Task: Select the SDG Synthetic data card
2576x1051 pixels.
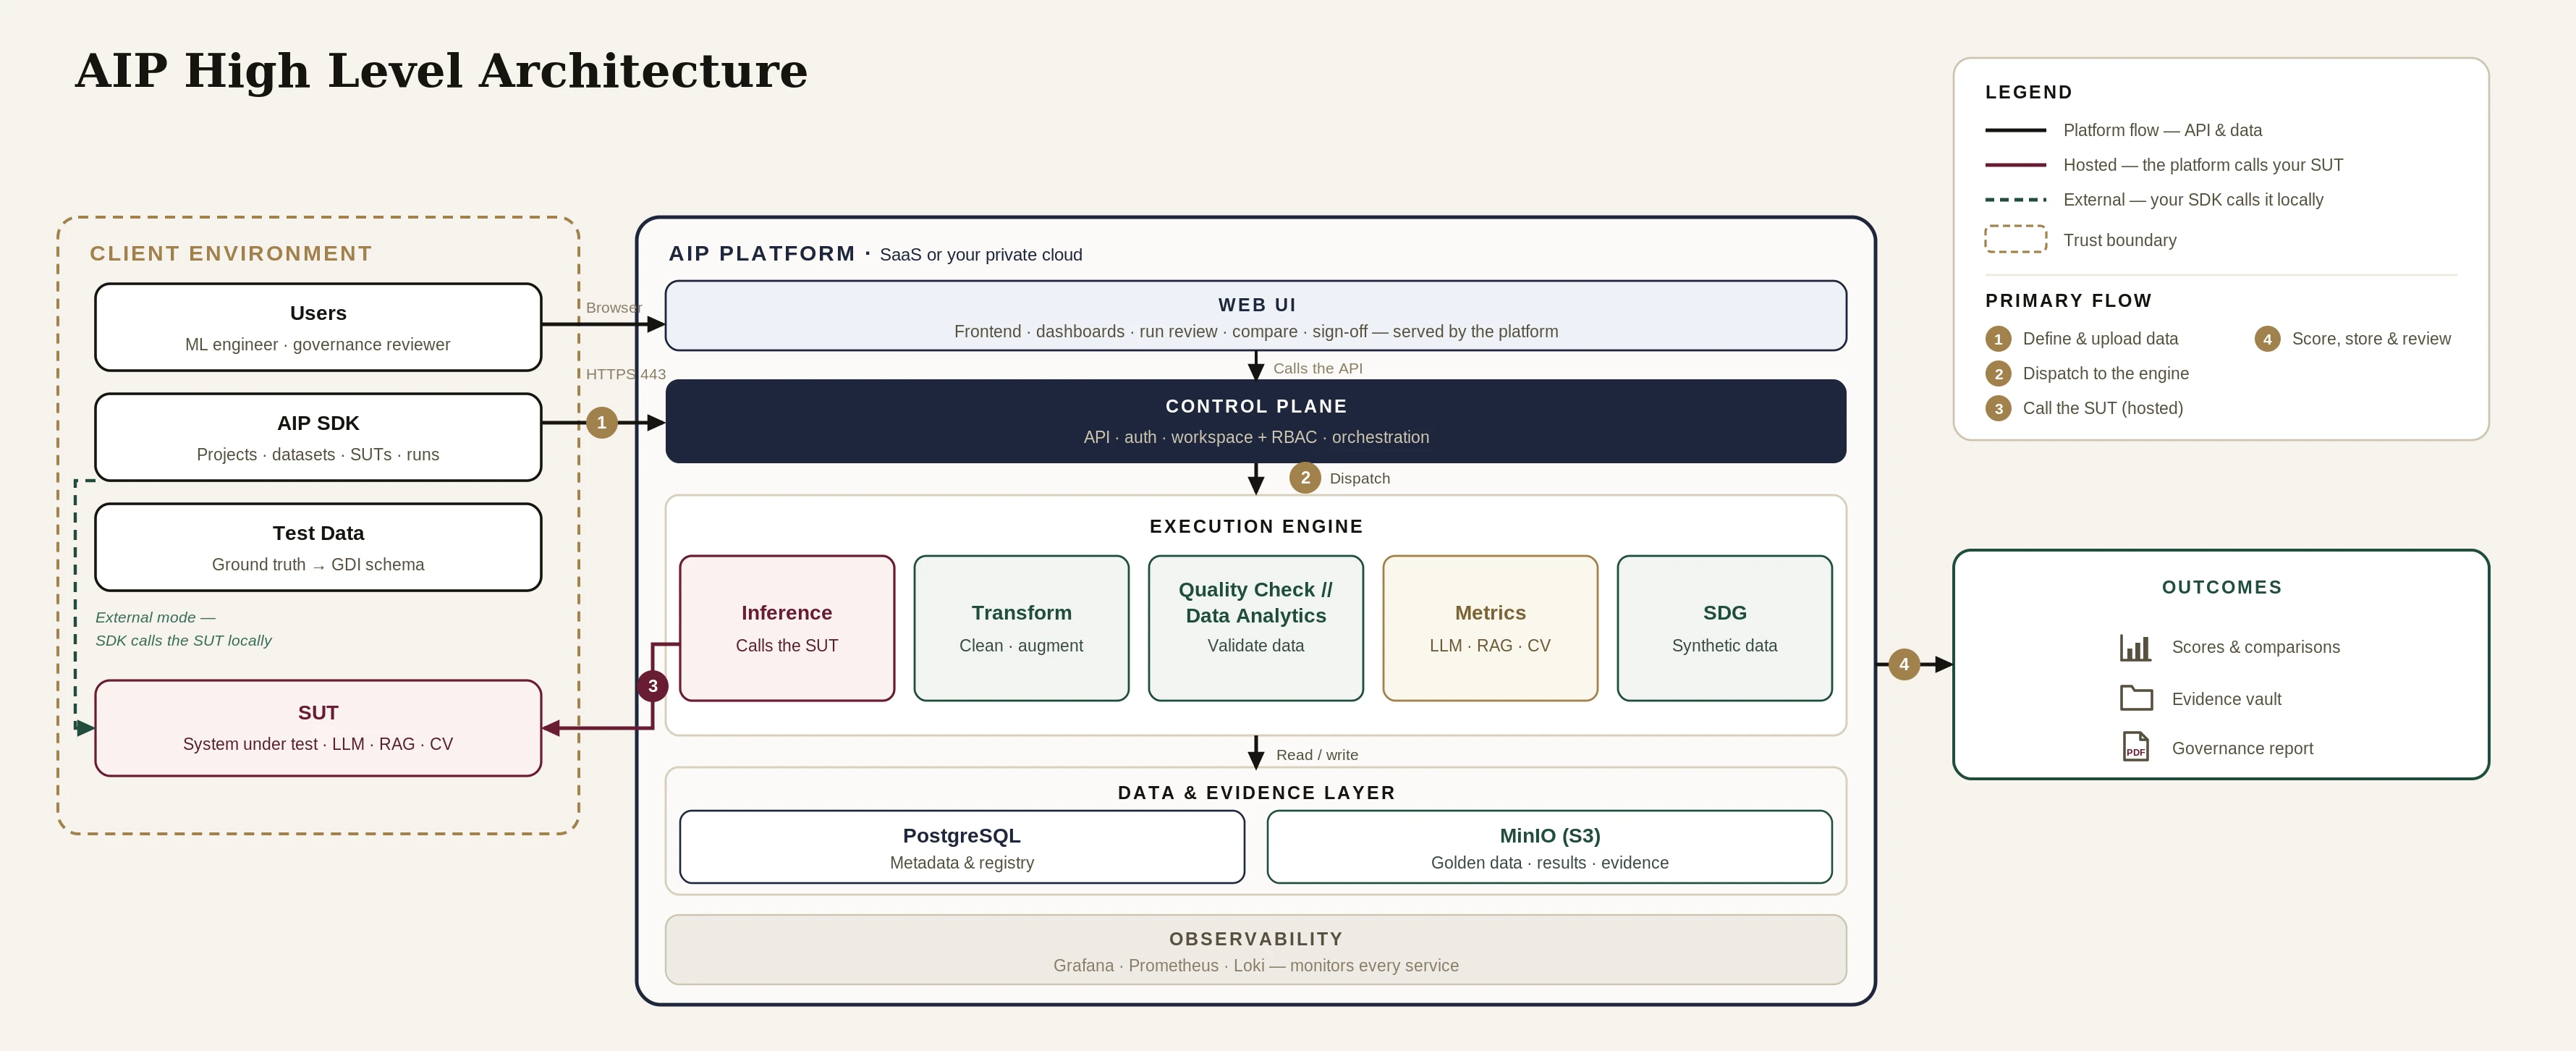Action: click(1725, 628)
